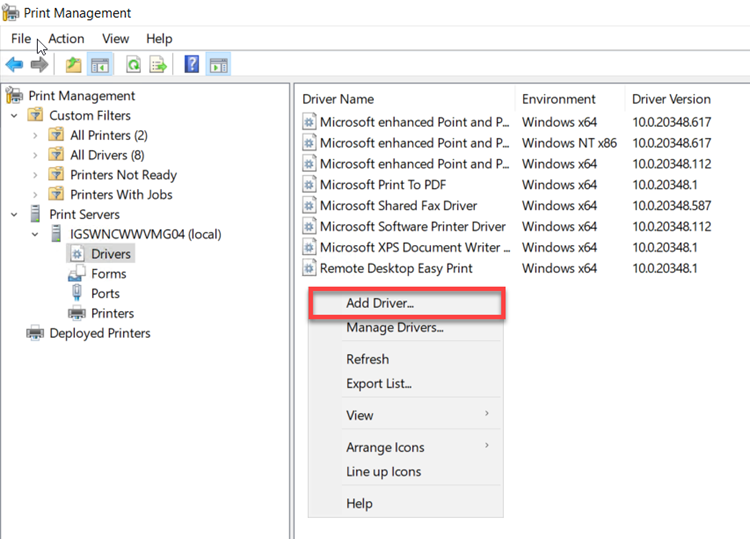Open the Action menu in menu bar
The height and width of the screenshot is (539, 750).
pos(66,38)
